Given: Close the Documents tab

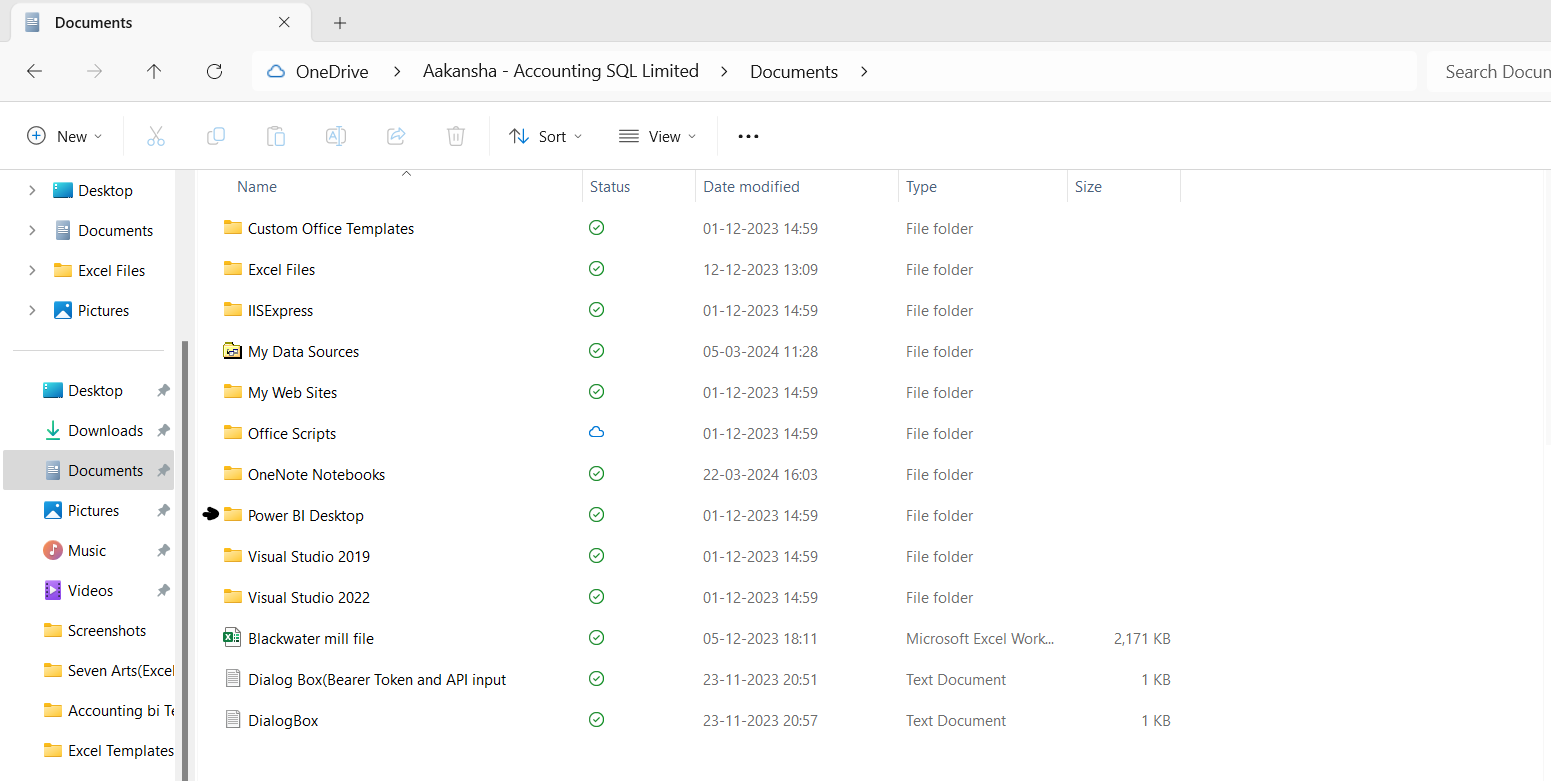Looking at the screenshot, I should pos(285,22).
